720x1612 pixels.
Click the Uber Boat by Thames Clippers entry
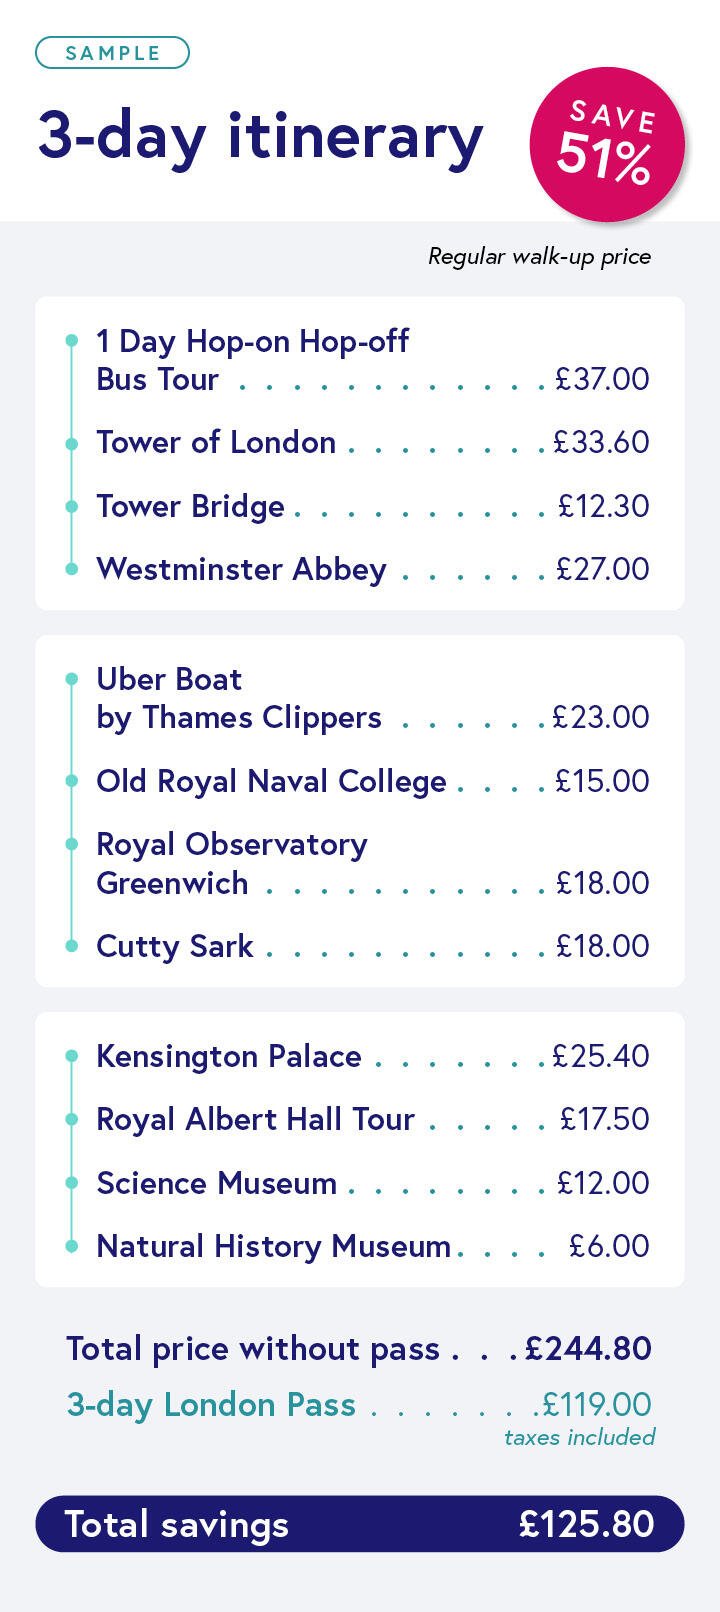(238, 698)
